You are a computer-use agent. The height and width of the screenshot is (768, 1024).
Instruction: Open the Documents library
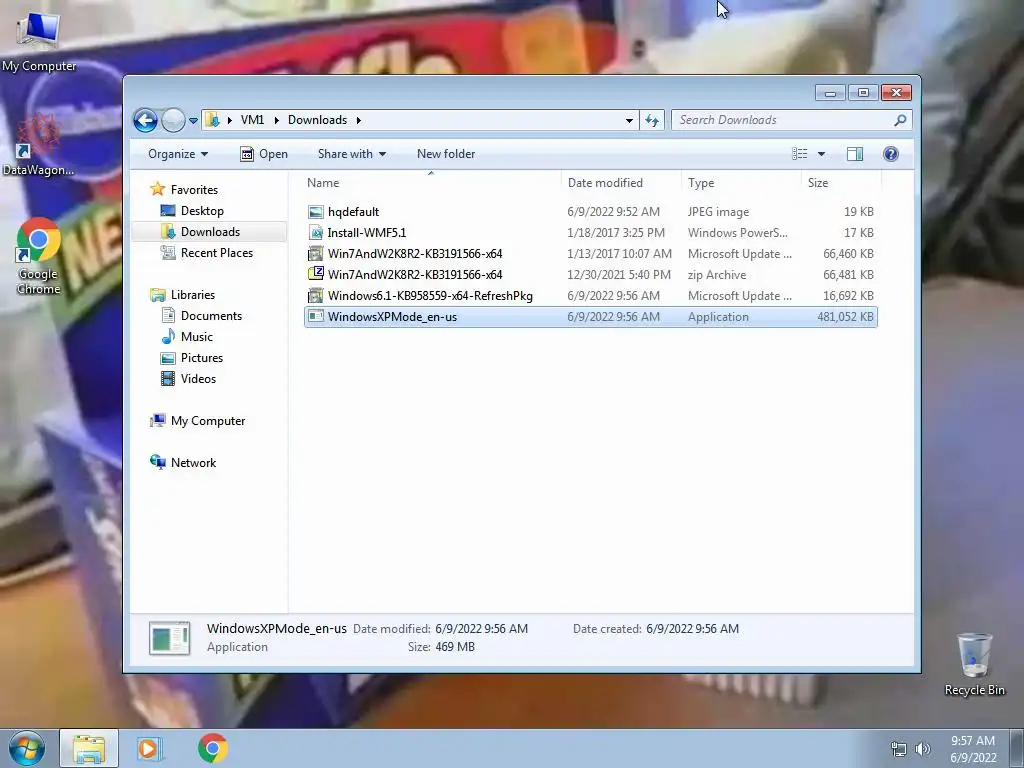pyautogui.click(x=211, y=316)
